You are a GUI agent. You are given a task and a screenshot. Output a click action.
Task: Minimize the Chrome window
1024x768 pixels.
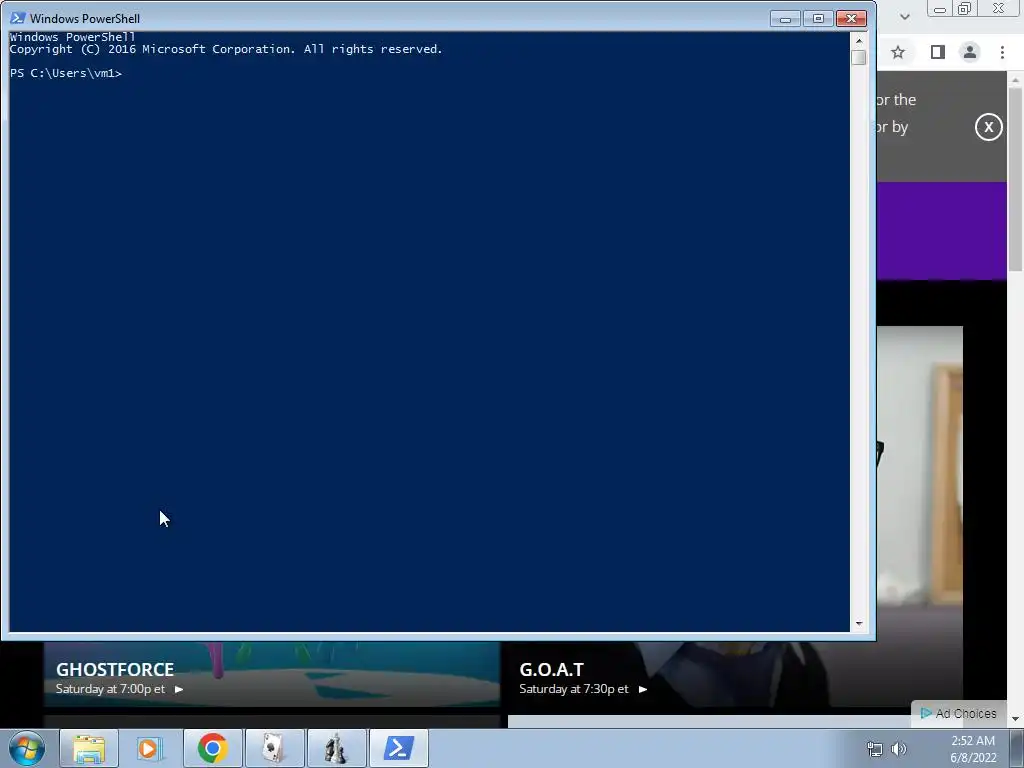940,8
